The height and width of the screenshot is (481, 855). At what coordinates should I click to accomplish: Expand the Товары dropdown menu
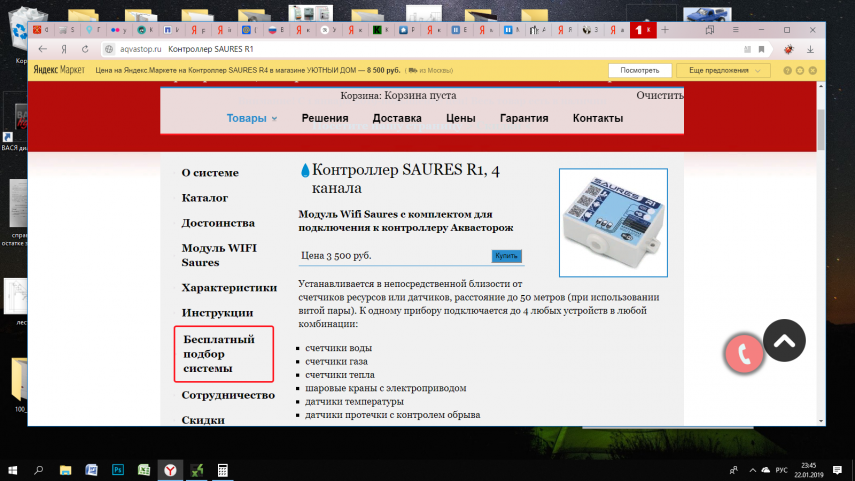(x=252, y=118)
